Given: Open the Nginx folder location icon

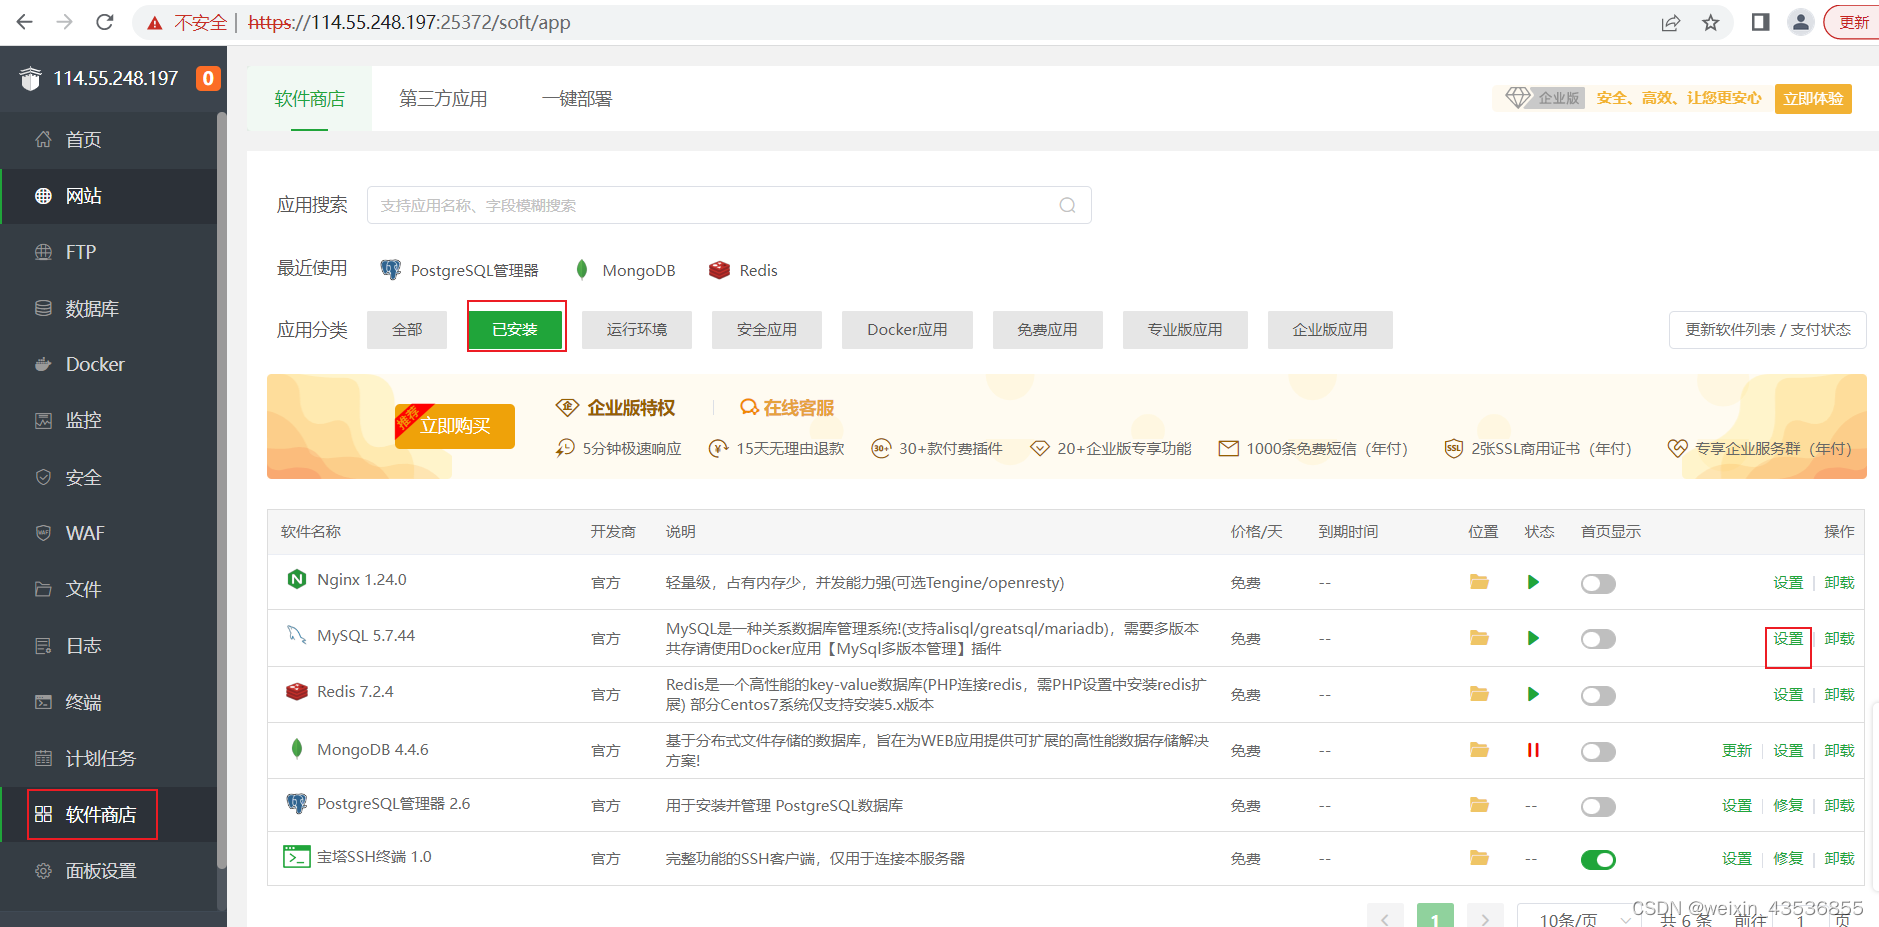Looking at the screenshot, I should tap(1480, 582).
